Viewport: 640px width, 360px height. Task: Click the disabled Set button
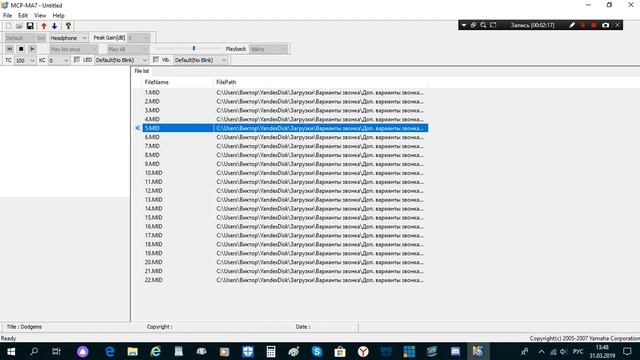(x=41, y=38)
